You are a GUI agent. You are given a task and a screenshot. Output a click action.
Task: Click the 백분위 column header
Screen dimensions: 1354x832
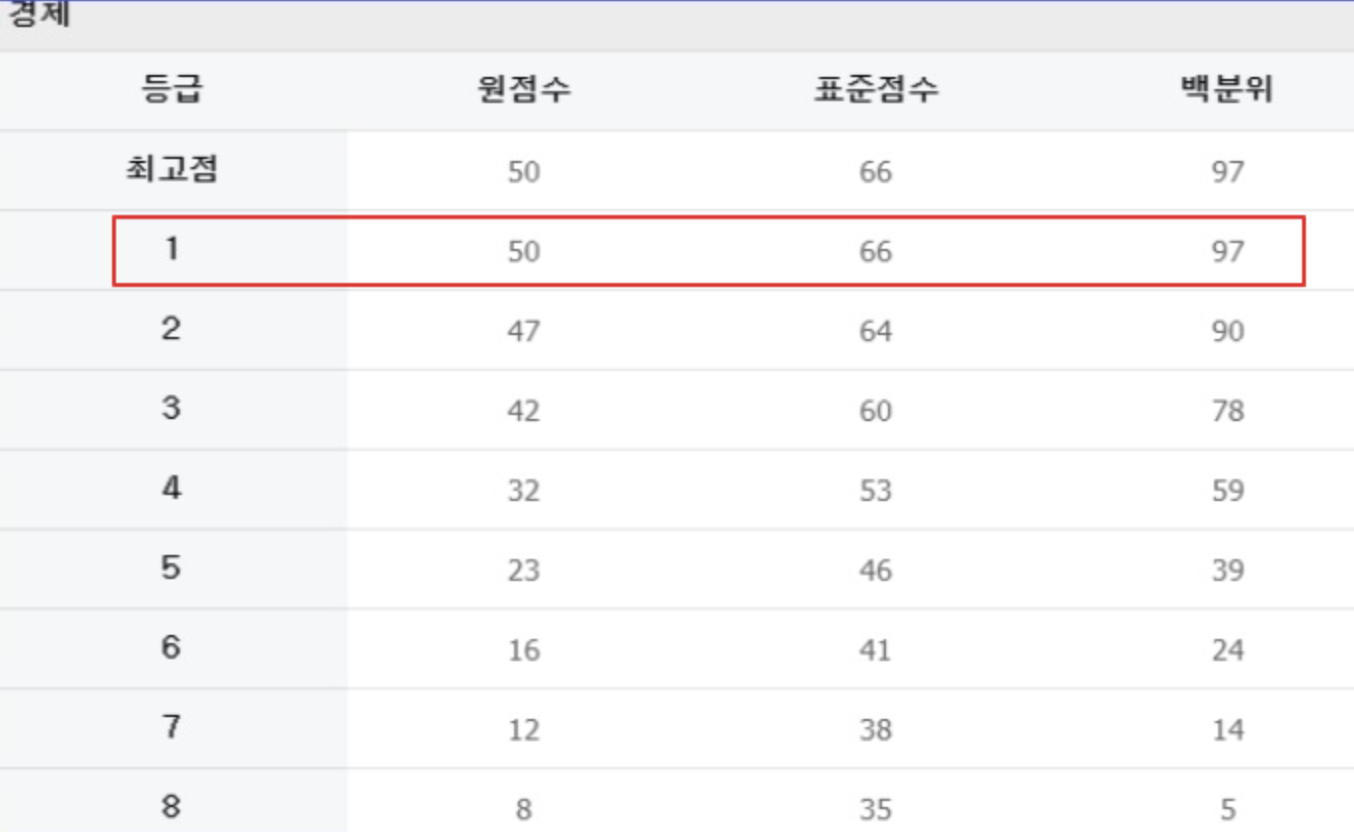[1226, 91]
